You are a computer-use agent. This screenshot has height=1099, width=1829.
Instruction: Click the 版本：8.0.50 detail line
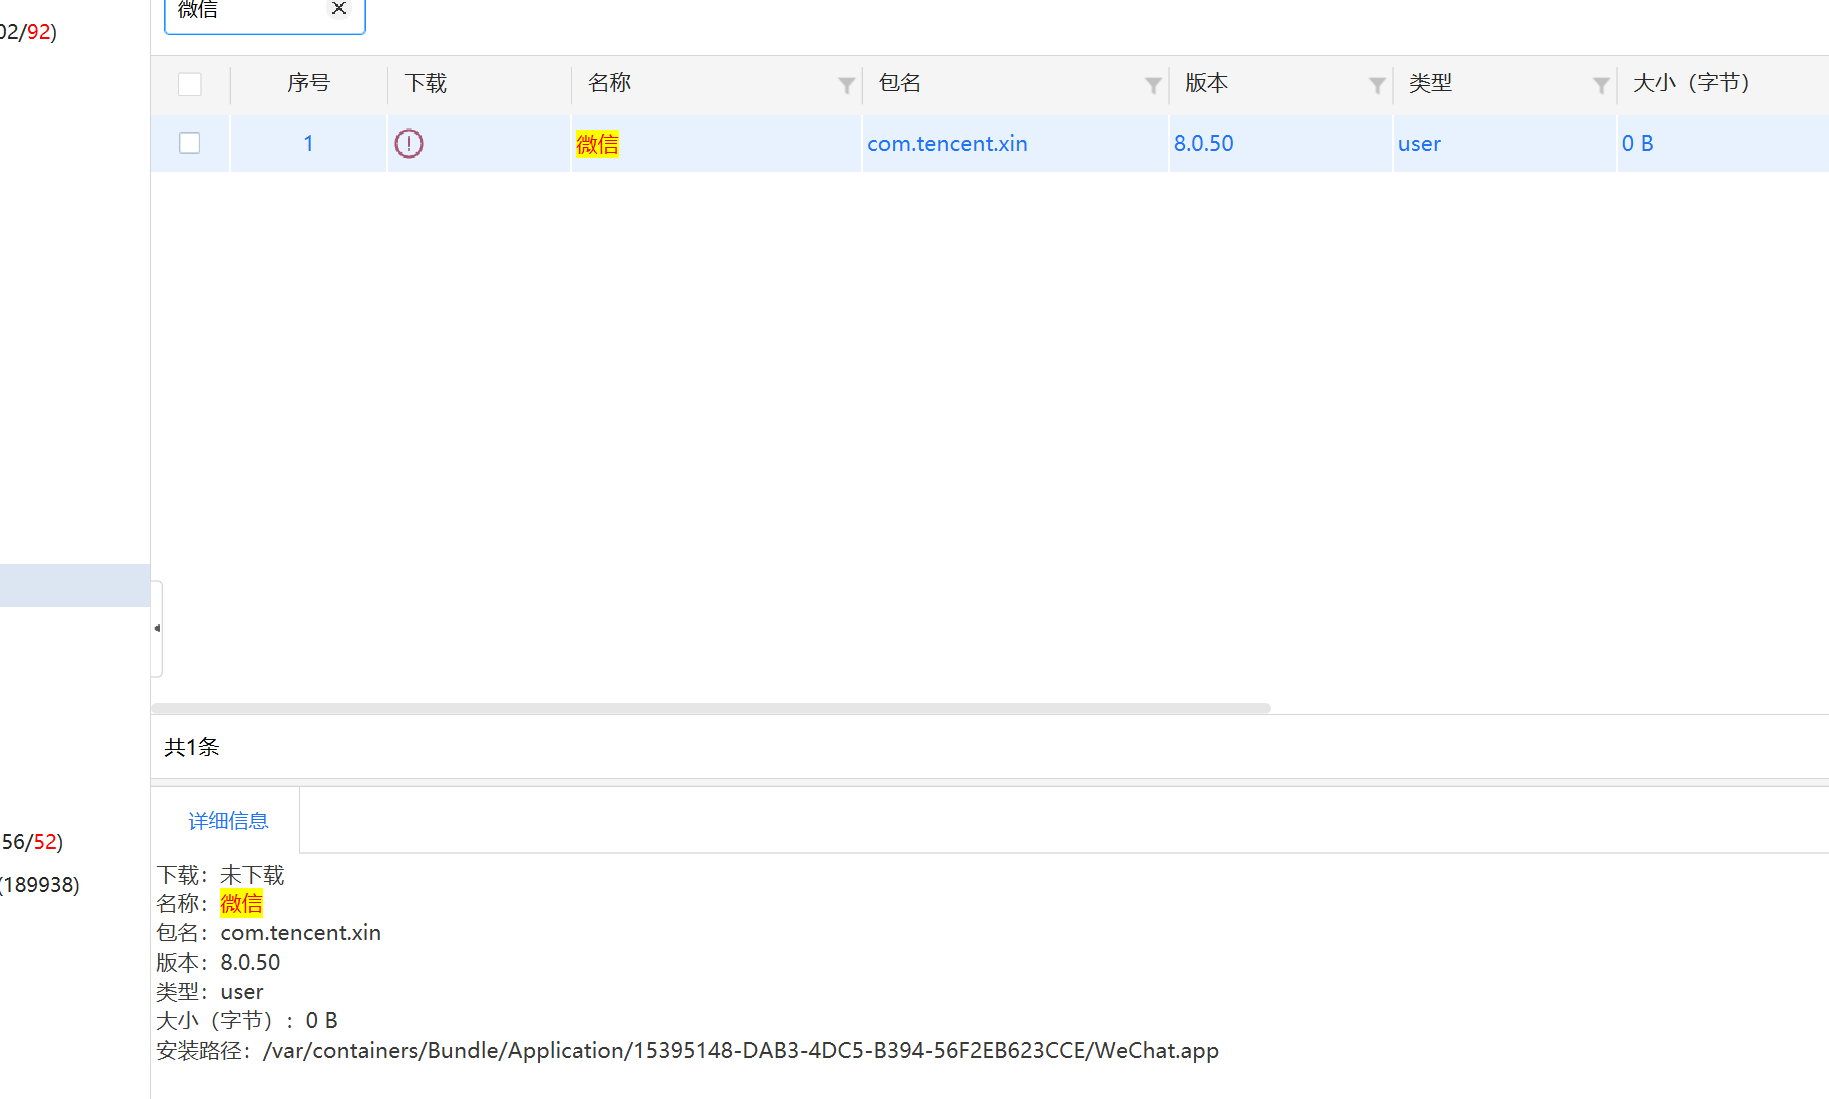tap(218, 962)
